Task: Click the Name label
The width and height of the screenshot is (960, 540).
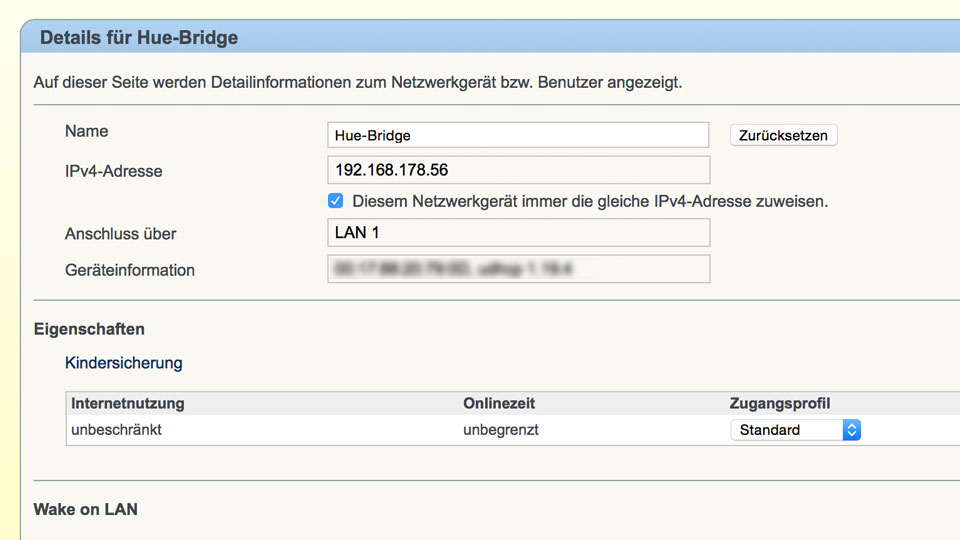Action: click(x=86, y=132)
